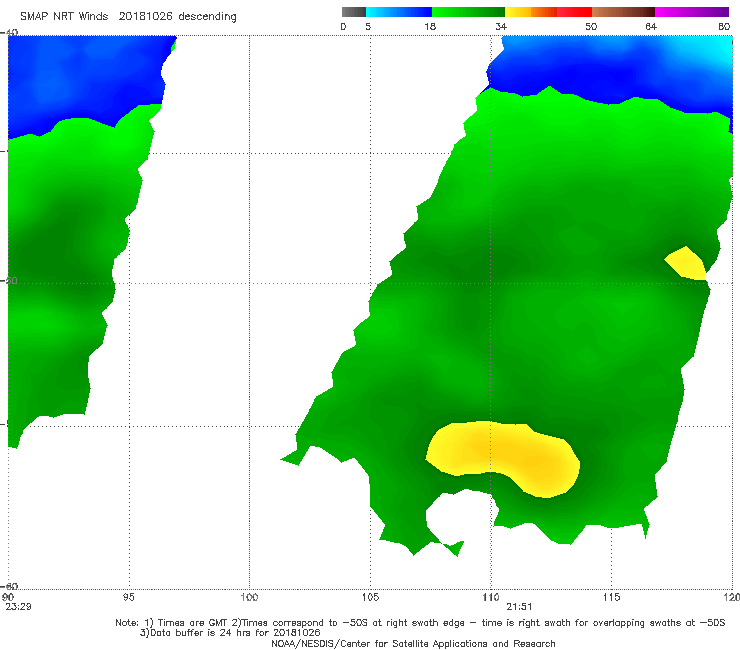Click the longitude label '115'

point(612,597)
